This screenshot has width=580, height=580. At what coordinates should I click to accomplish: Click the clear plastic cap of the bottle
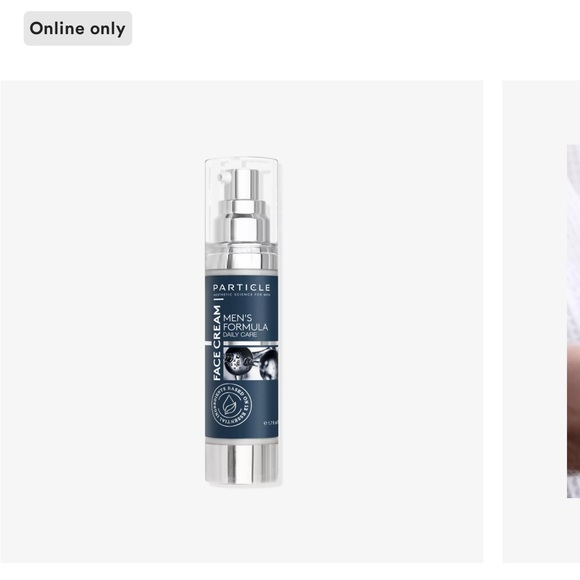coord(242,206)
